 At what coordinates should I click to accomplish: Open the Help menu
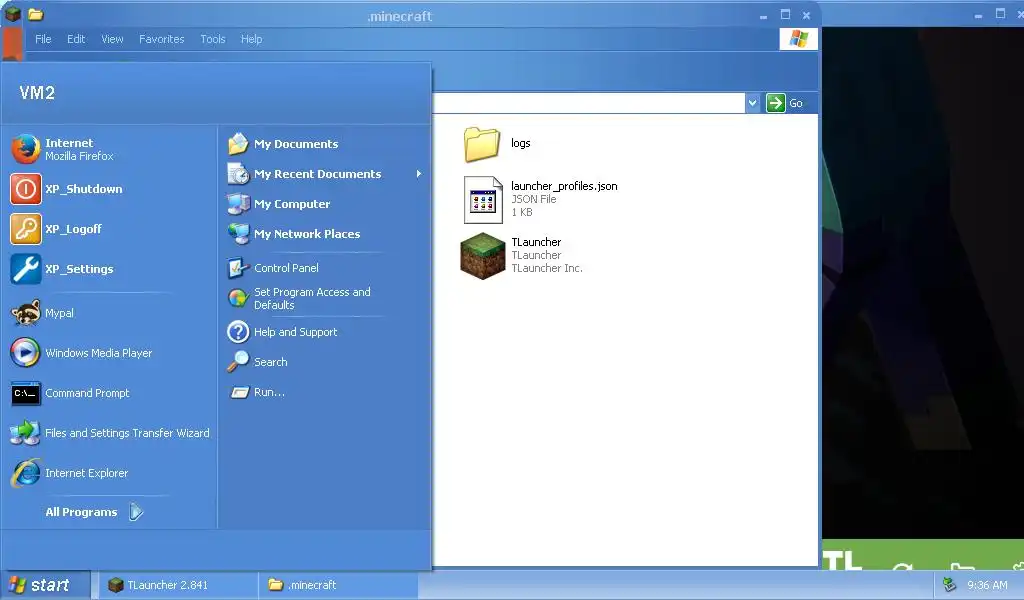[x=251, y=39]
